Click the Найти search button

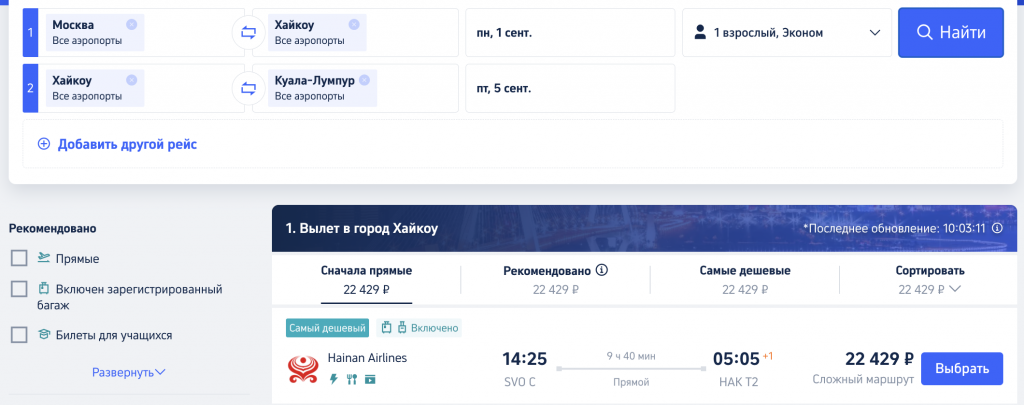(951, 33)
